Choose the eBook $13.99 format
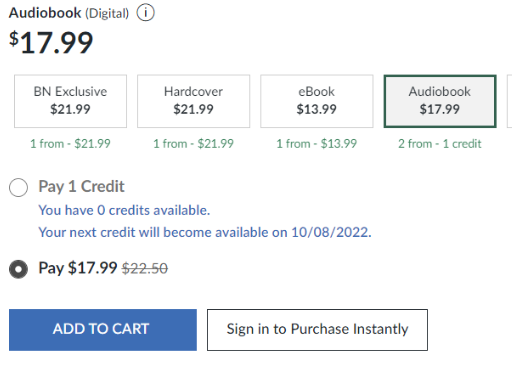This screenshot has height=370, width=512. tap(317, 101)
